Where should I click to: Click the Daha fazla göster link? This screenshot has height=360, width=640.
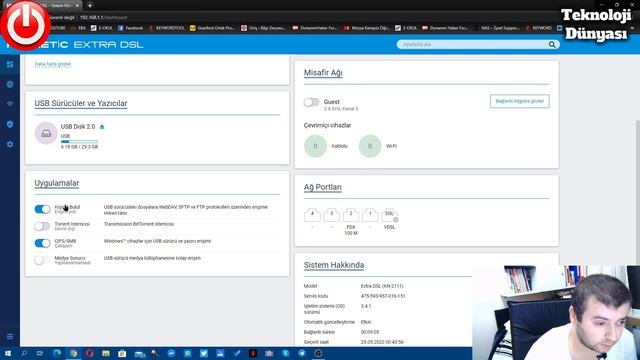pyautogui.click(x=53, y=64)
